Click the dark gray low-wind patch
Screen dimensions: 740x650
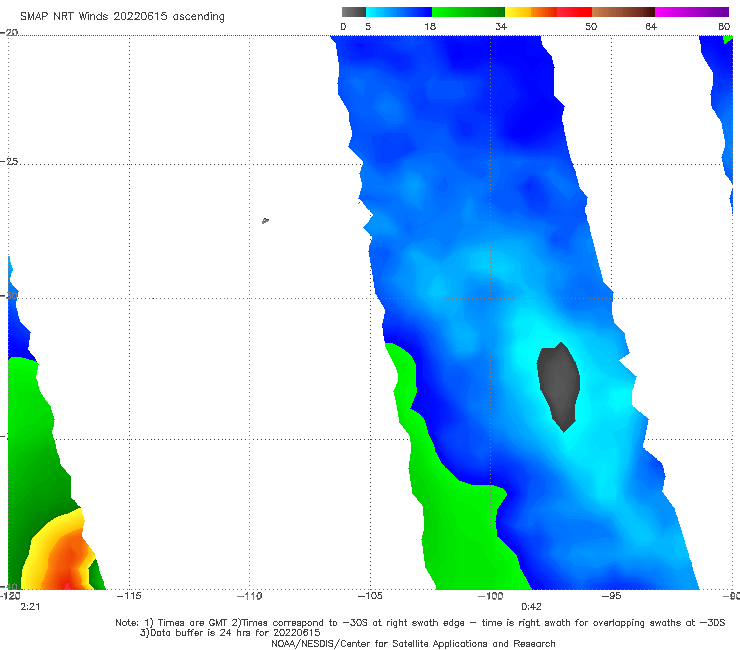[559, 385]
